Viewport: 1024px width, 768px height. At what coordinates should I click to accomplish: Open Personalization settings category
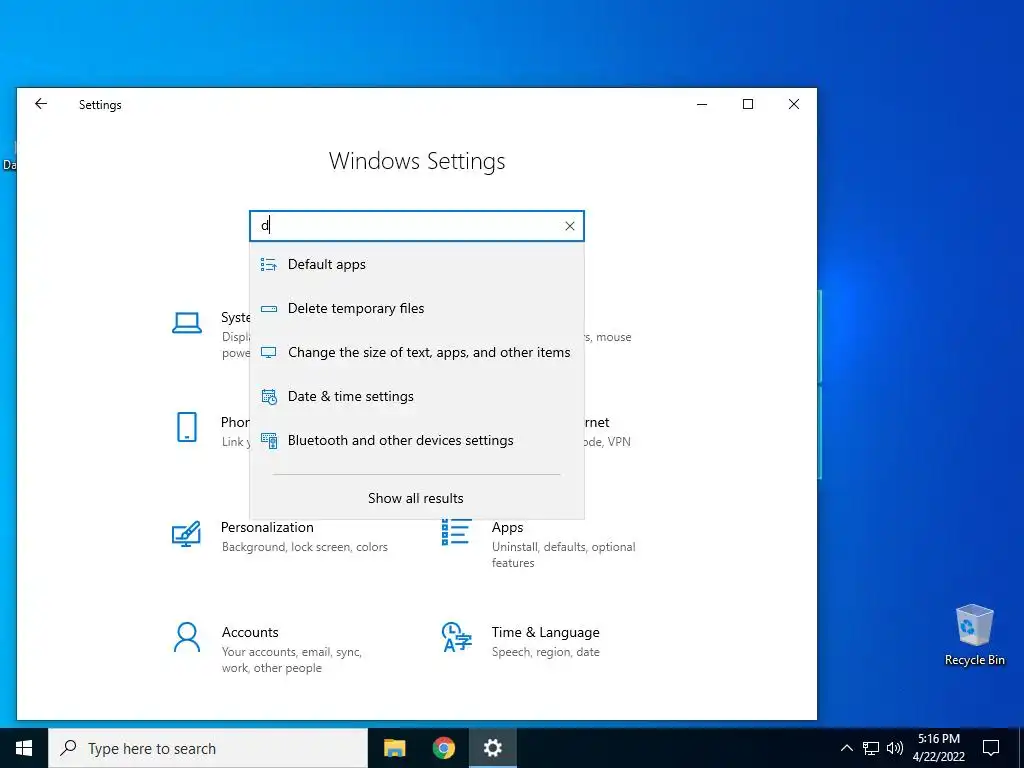[267, 527]
